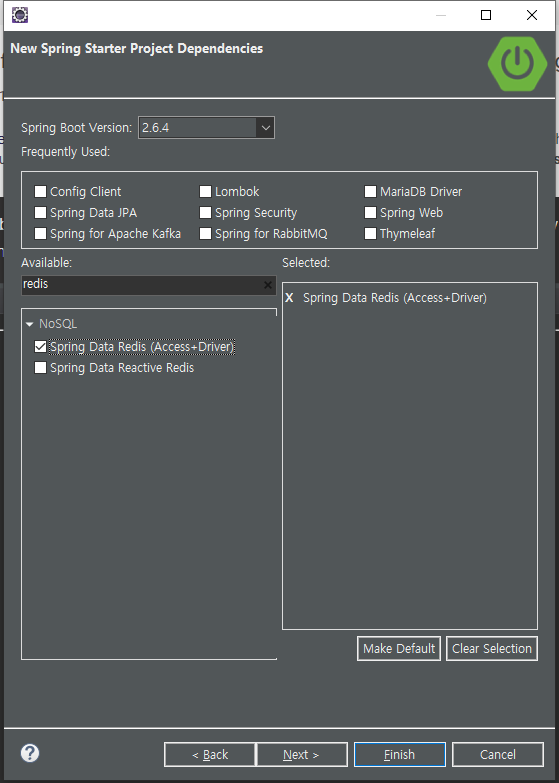Check the MariaDB Driver checkbox

pos(370,192)
